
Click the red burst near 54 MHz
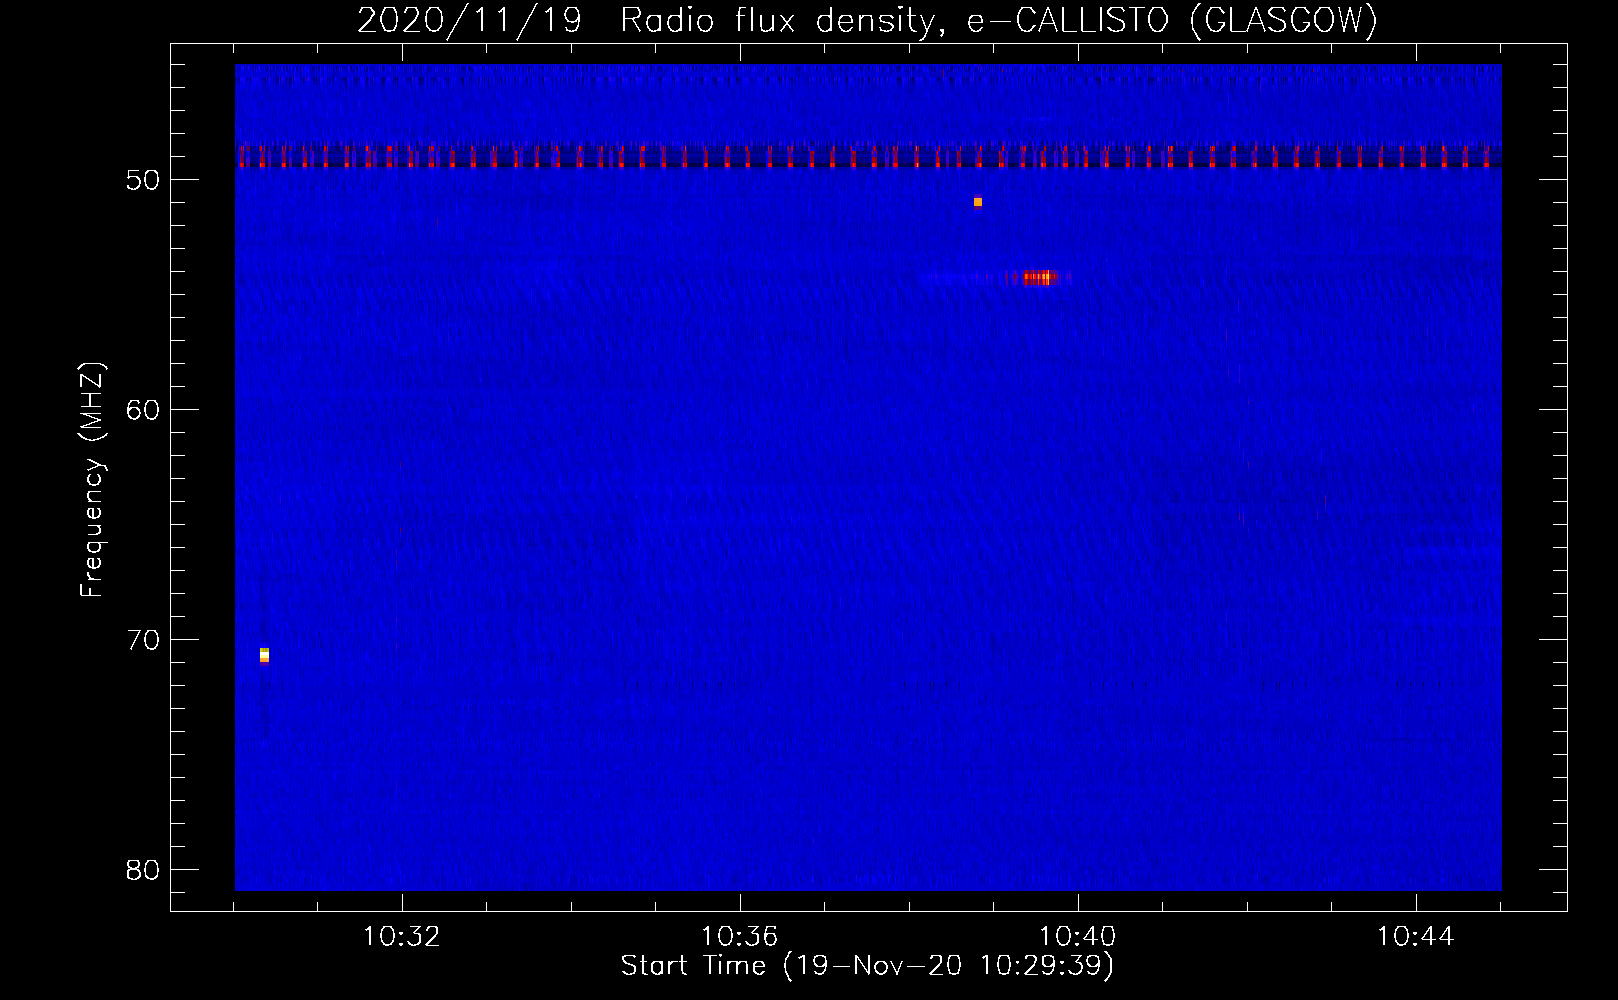point(1040,277)
